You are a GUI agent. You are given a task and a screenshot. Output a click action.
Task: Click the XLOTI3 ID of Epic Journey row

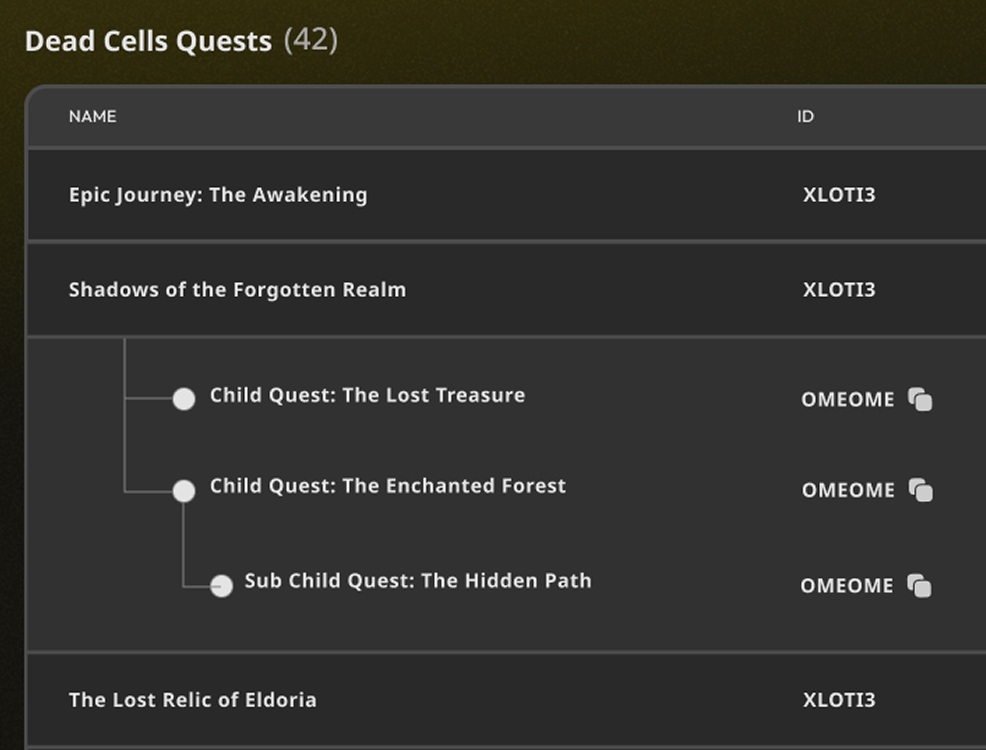tap(839, 194)
